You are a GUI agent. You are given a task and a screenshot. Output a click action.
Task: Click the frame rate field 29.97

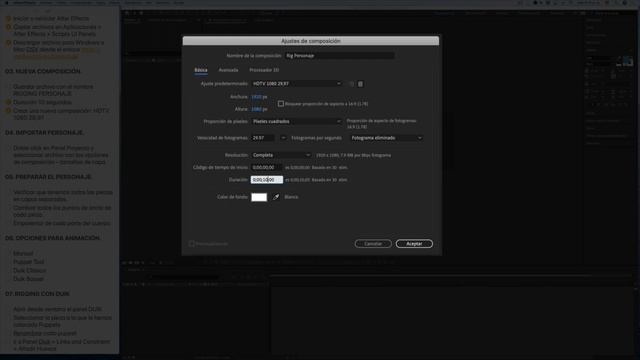[x=264, y=138]
